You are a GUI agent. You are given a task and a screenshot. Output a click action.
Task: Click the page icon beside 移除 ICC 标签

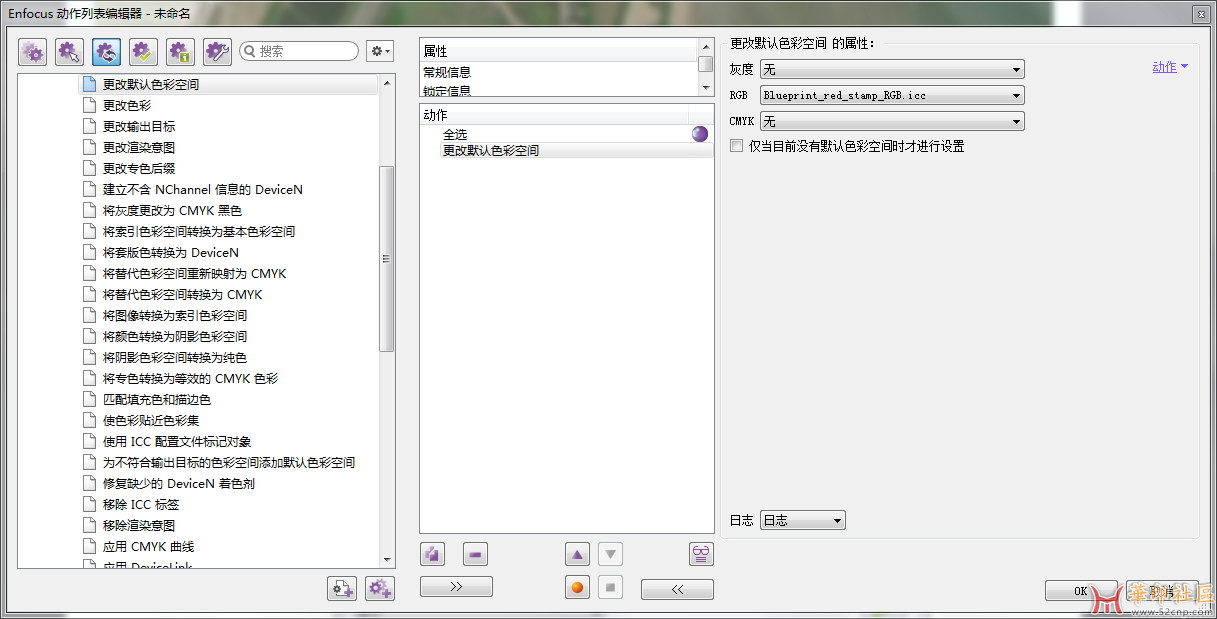tap(88, 504)
